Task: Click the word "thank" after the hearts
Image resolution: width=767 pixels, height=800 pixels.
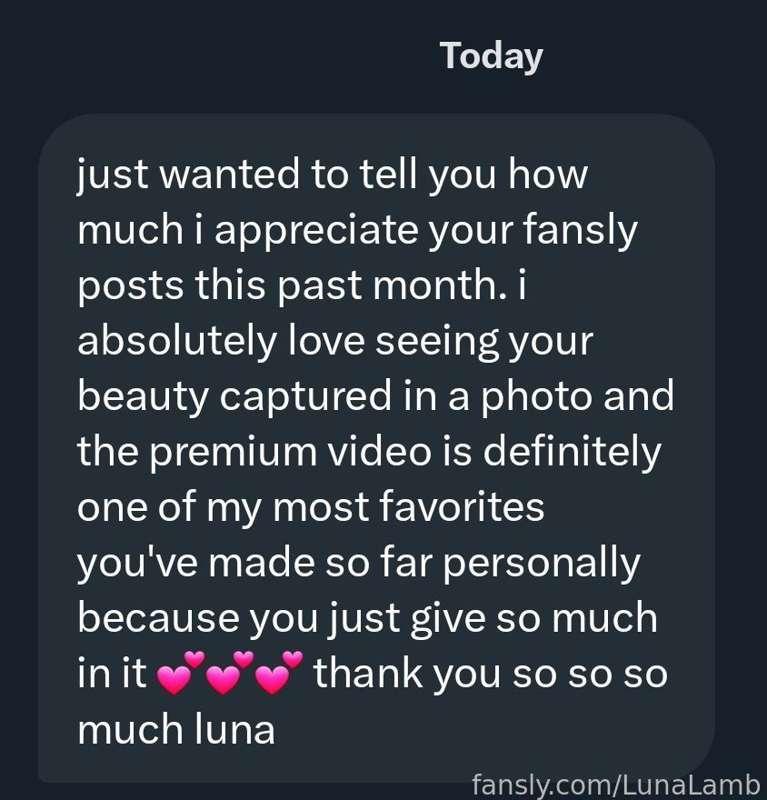Action: [x=367, y=673]
